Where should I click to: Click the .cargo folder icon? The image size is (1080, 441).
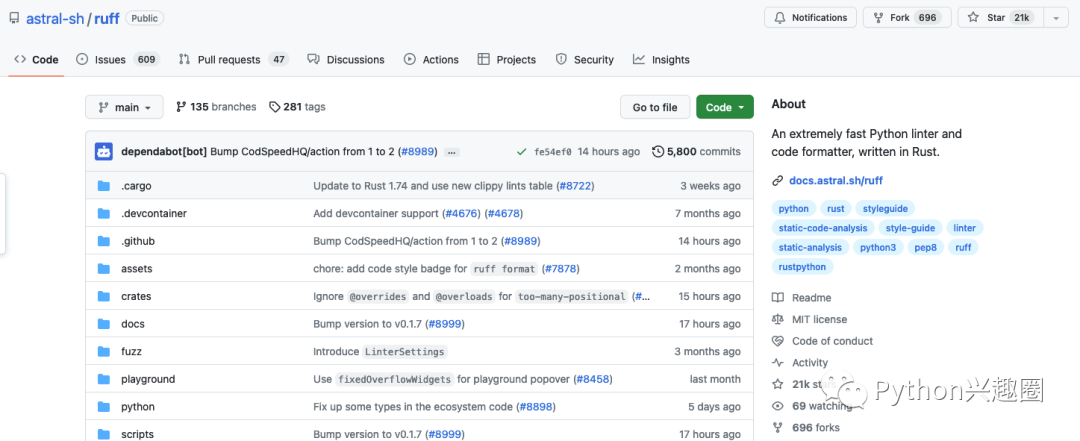point(104,186)
